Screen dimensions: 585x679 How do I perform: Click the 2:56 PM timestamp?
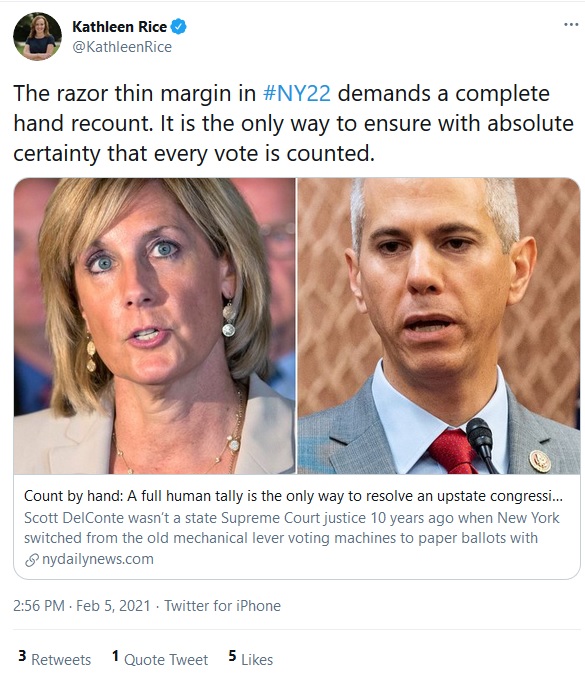click(x=39, y=606)
